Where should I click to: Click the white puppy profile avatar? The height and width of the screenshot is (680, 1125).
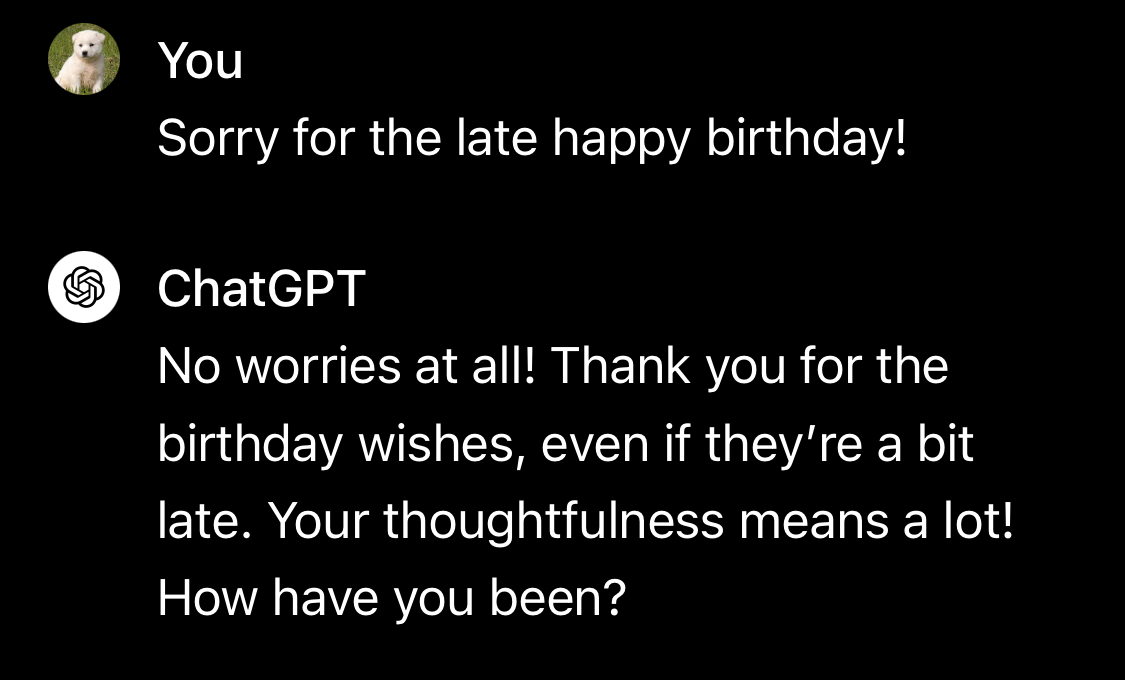[x=84, y=59]
